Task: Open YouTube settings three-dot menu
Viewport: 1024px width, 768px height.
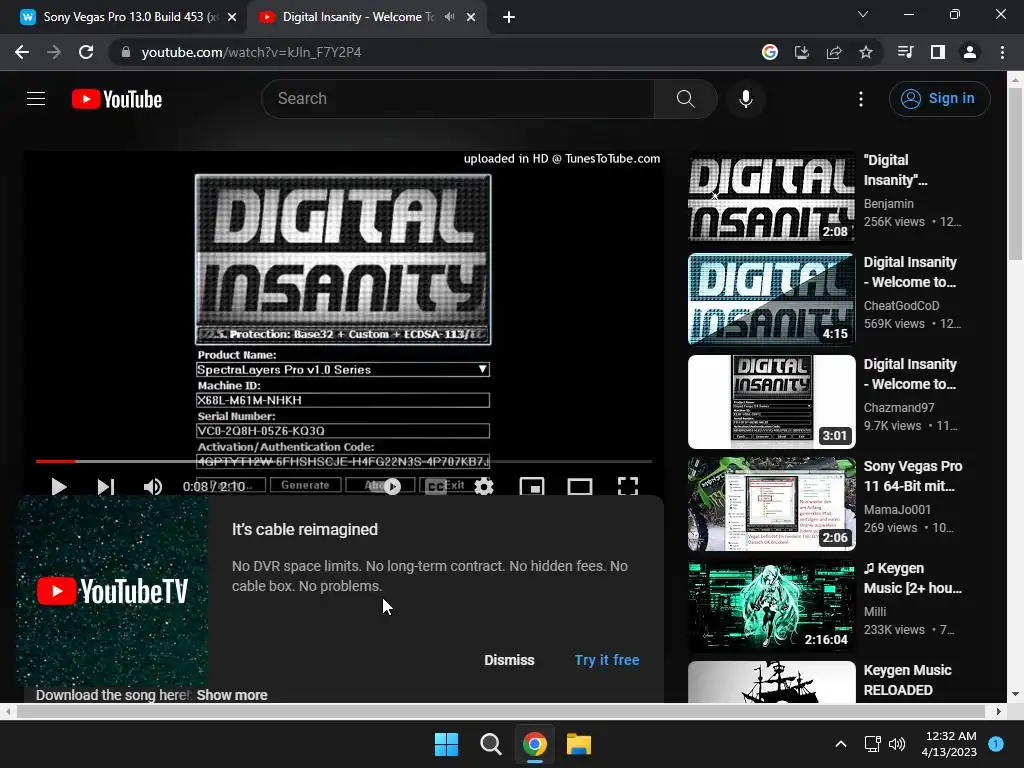Action: (x=861, y=99)
